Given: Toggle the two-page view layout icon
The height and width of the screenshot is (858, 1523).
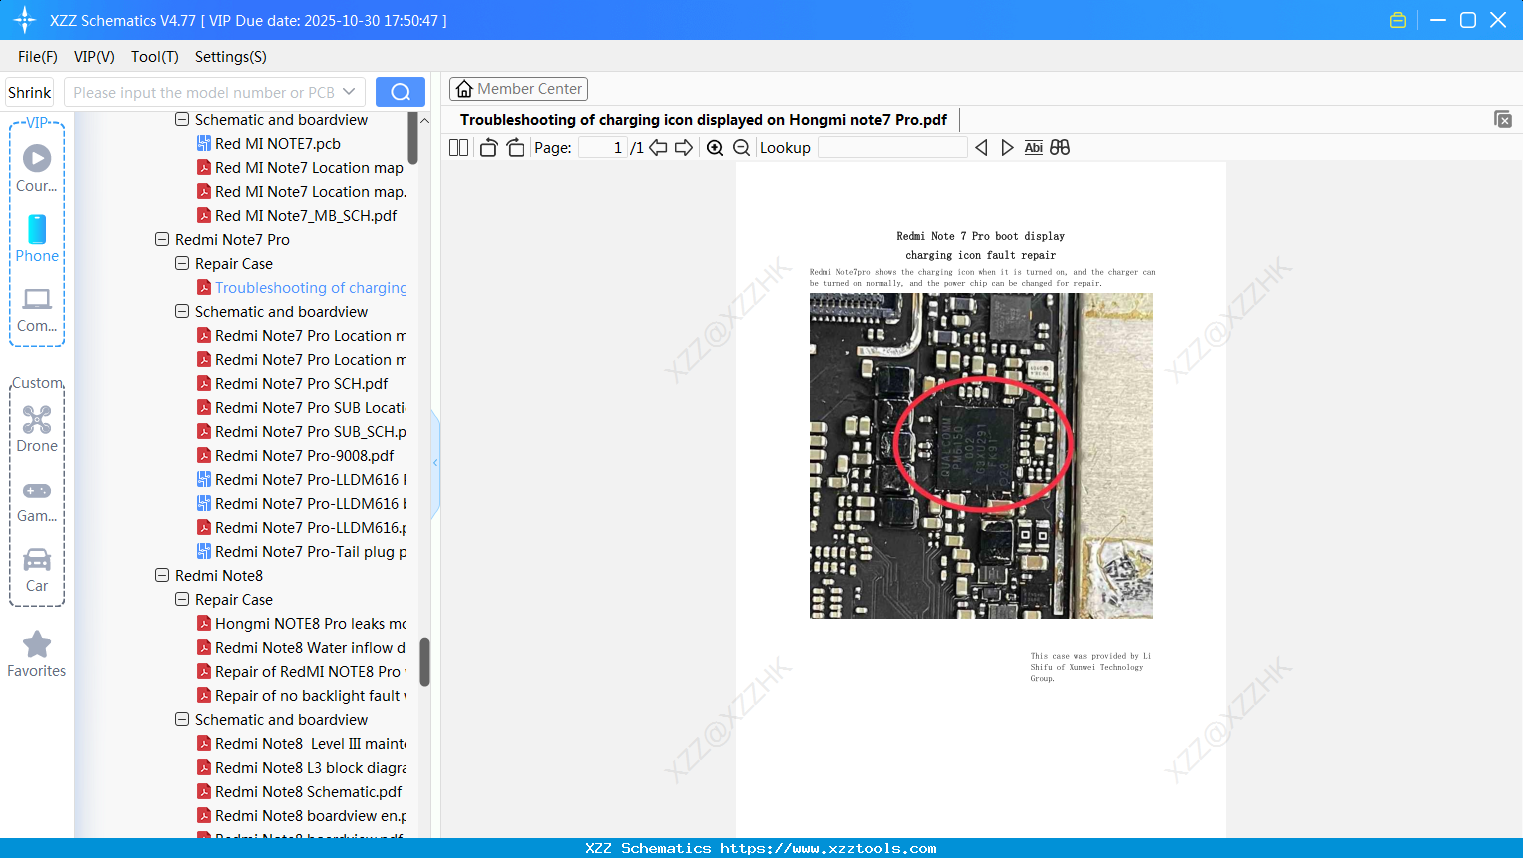Looking at the screenshot, I should [x=459, y=148].
